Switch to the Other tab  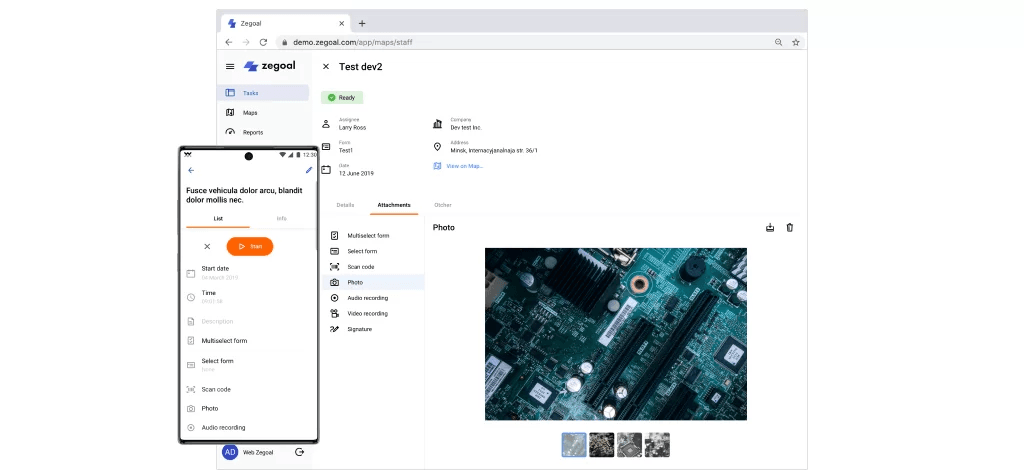pyautogui.click(x=443, y=205)
